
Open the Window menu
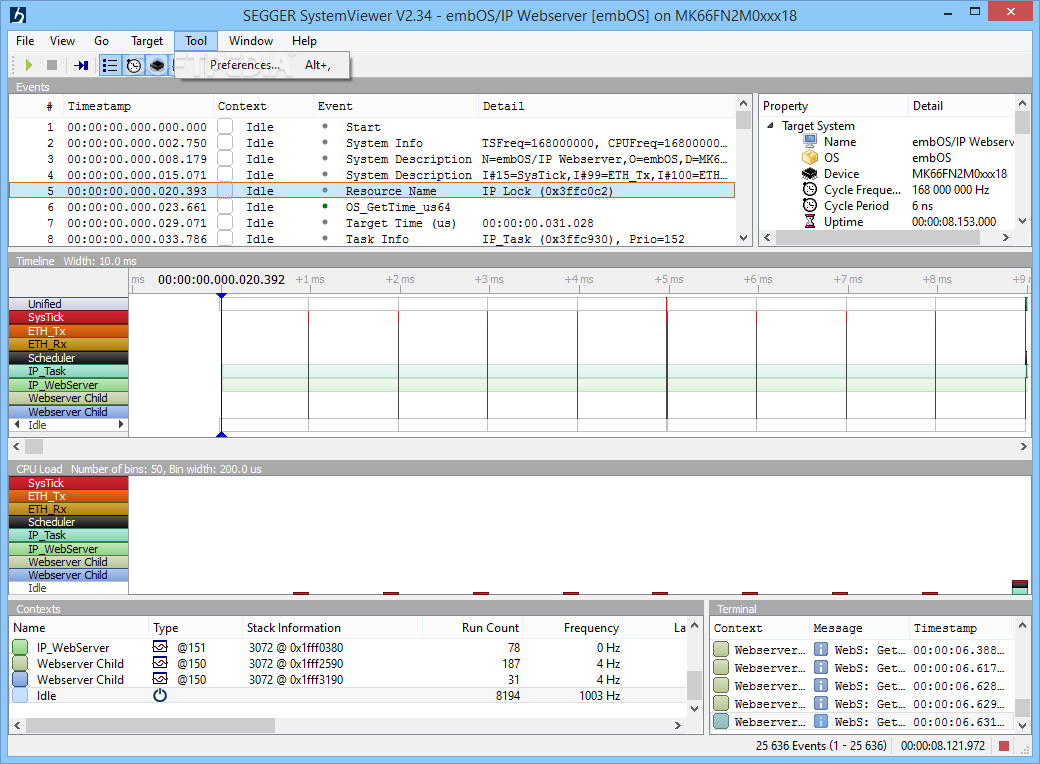[x=251, y=40]
